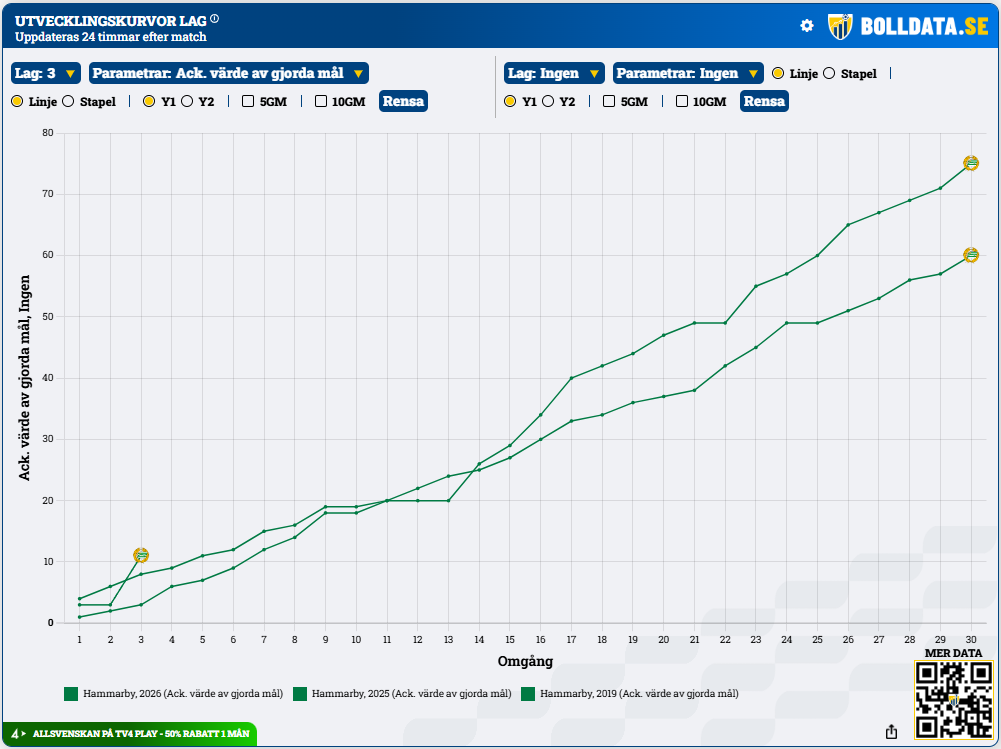Open the Parametrar: Ingen dropdown
The width and height of the screenshot is (1001, 749).
[x=687, y=73]
